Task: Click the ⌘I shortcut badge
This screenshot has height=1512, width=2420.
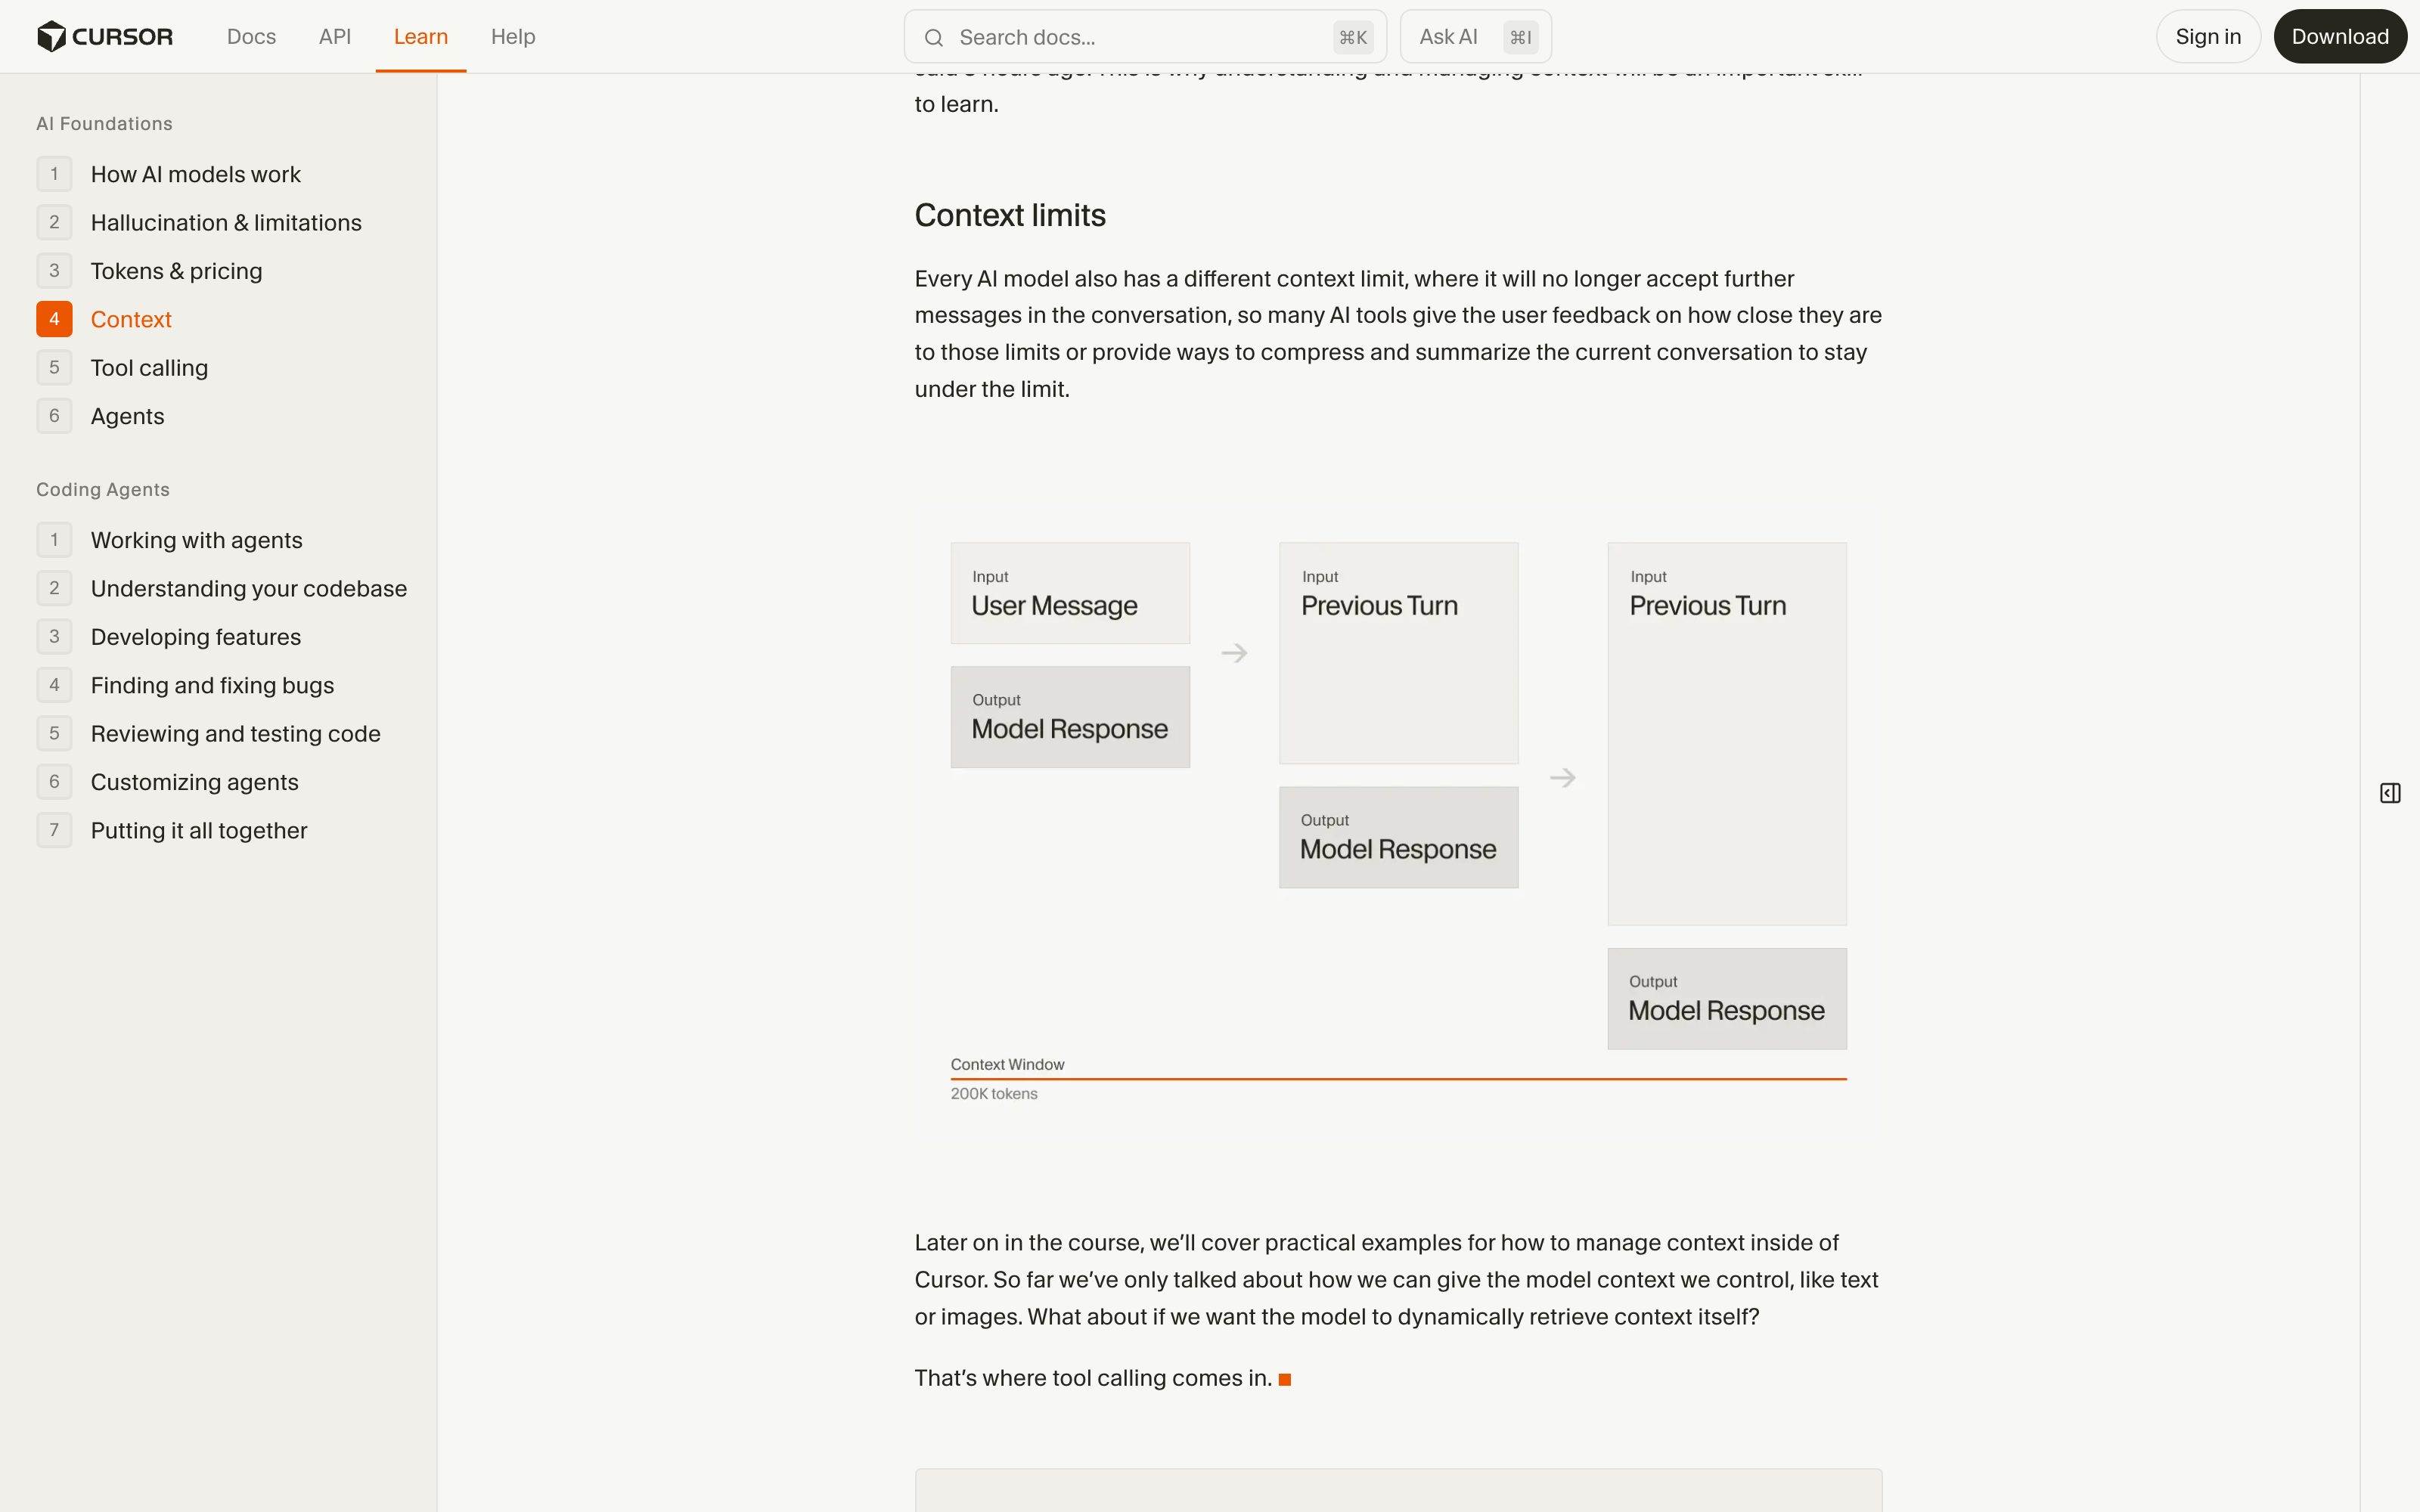Action: tap(1520, 38)
